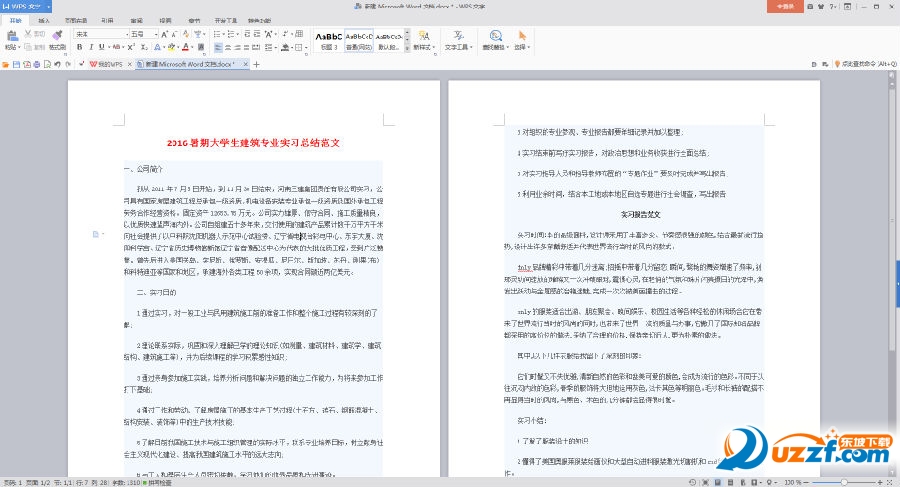Switch to the Page Layout ribbon tab
900x487 pixels.
[76, 20]
